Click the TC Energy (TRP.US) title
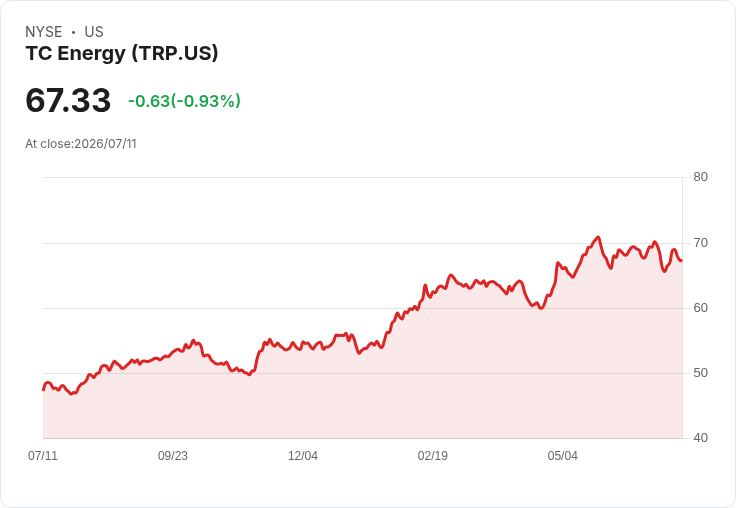 click(x=122, y=54)
